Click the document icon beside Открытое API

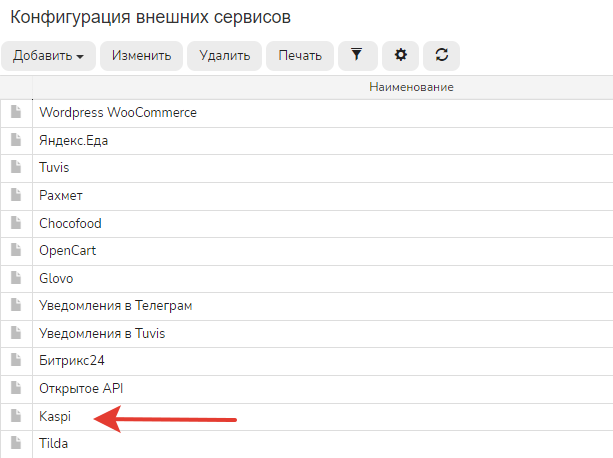click(x=16, y=388)
